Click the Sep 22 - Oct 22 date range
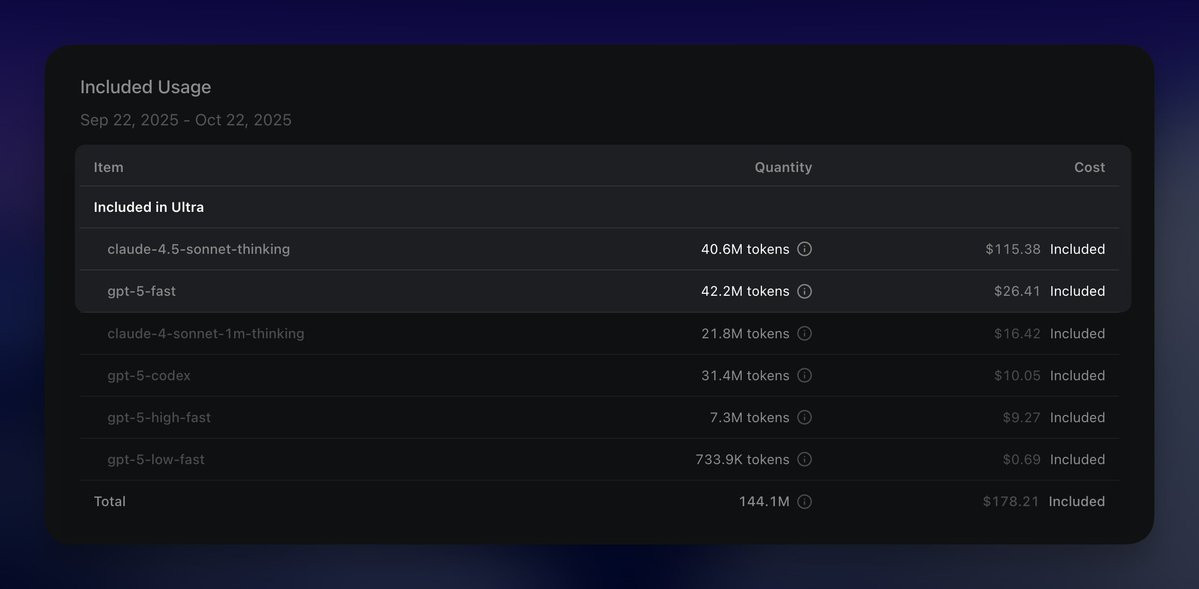Image resolution: width=1199 pixels, height=589 pixels. pyautogui.click(x=186, y=120)
